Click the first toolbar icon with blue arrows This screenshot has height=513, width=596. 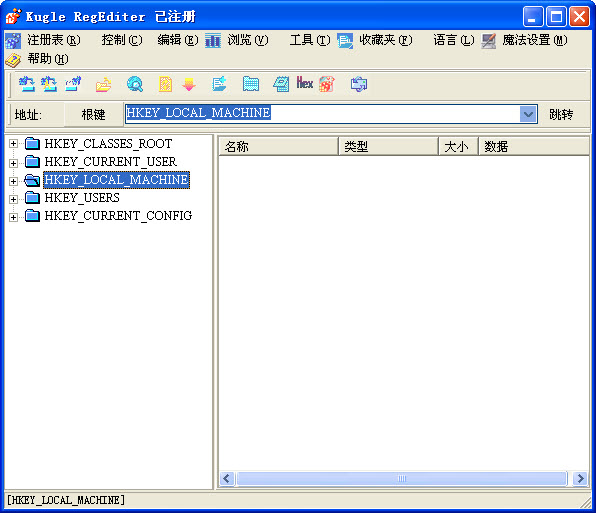(27, 84)
